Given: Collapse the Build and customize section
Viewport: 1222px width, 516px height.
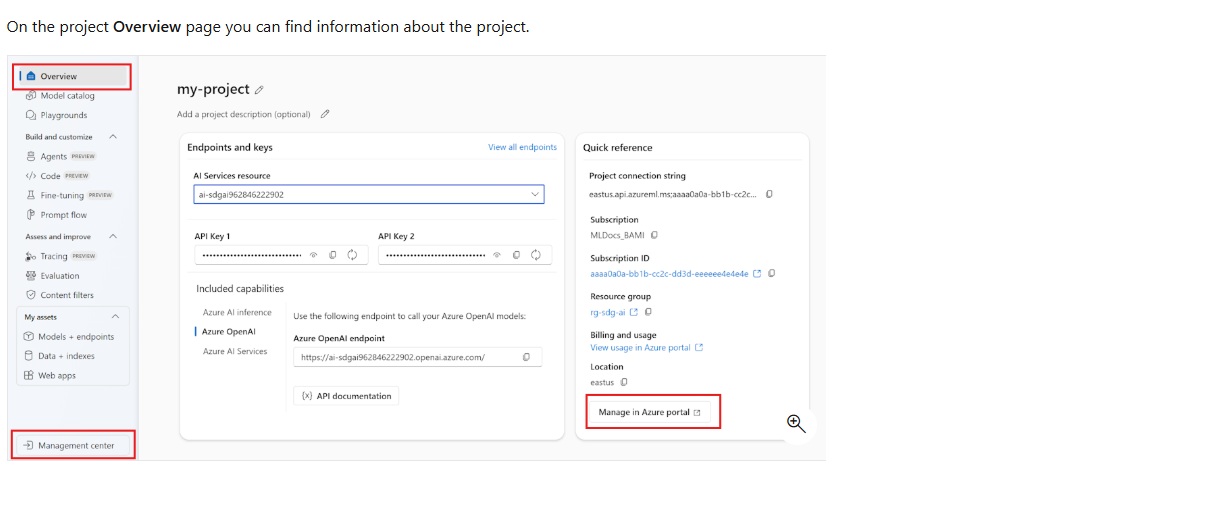Looking at the screenshot, I should tap(113, 137).
